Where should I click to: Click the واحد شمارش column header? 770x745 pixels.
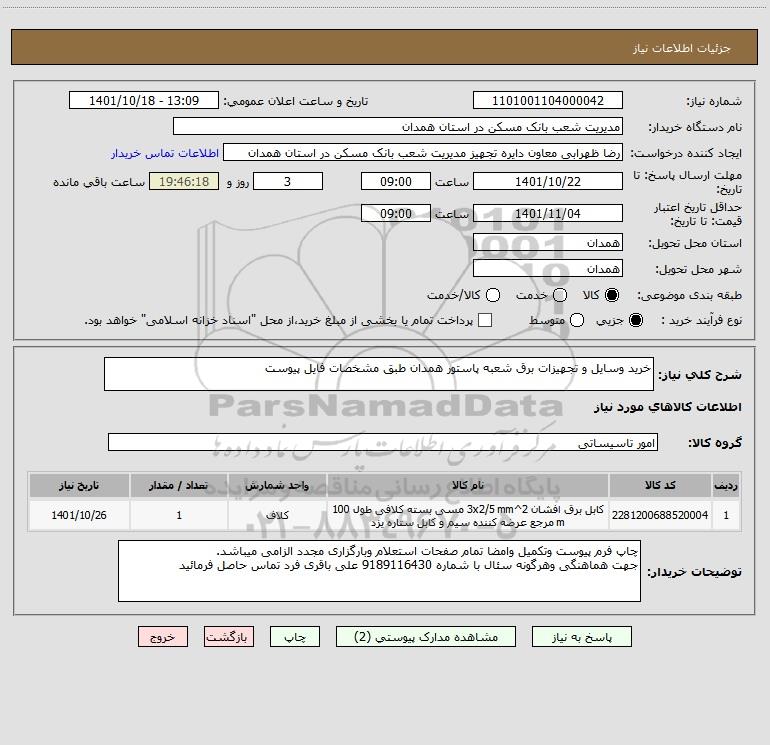click(277, 485)
